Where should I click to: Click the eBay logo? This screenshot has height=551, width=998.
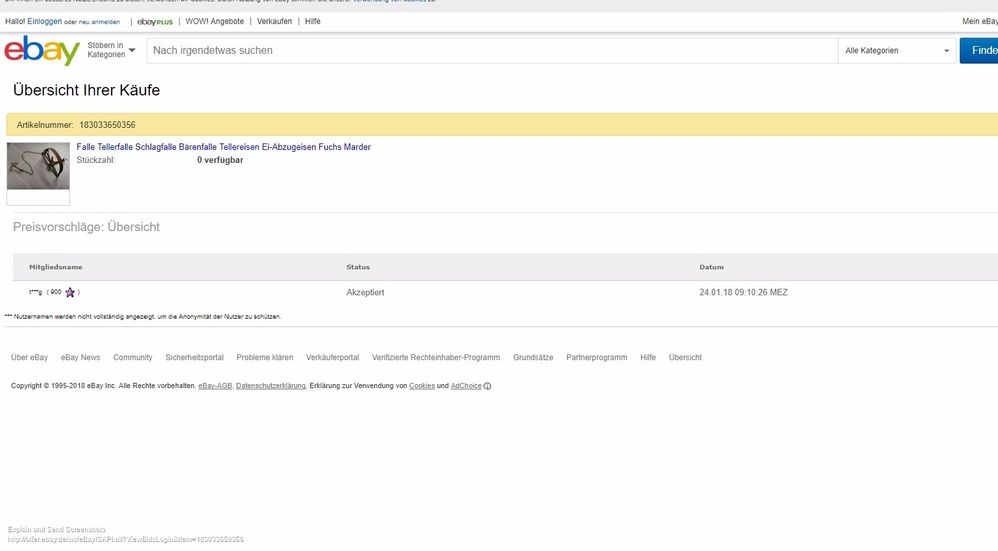pos(41,51)
